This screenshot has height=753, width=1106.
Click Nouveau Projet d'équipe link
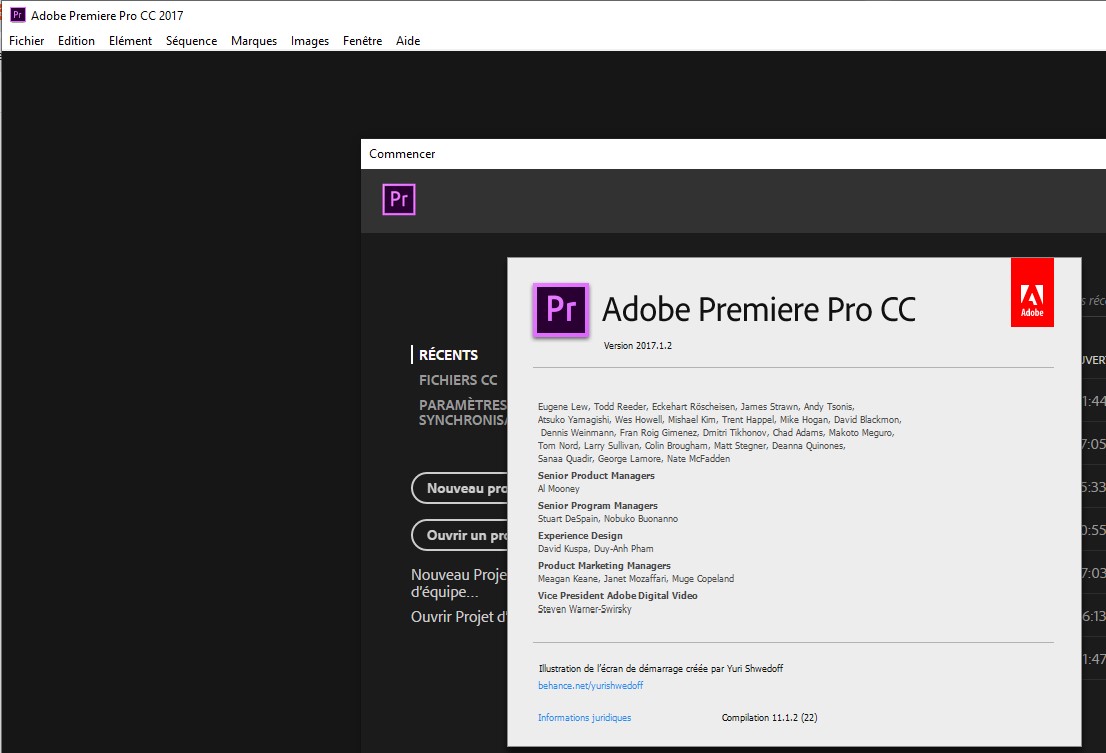(458, 583)
